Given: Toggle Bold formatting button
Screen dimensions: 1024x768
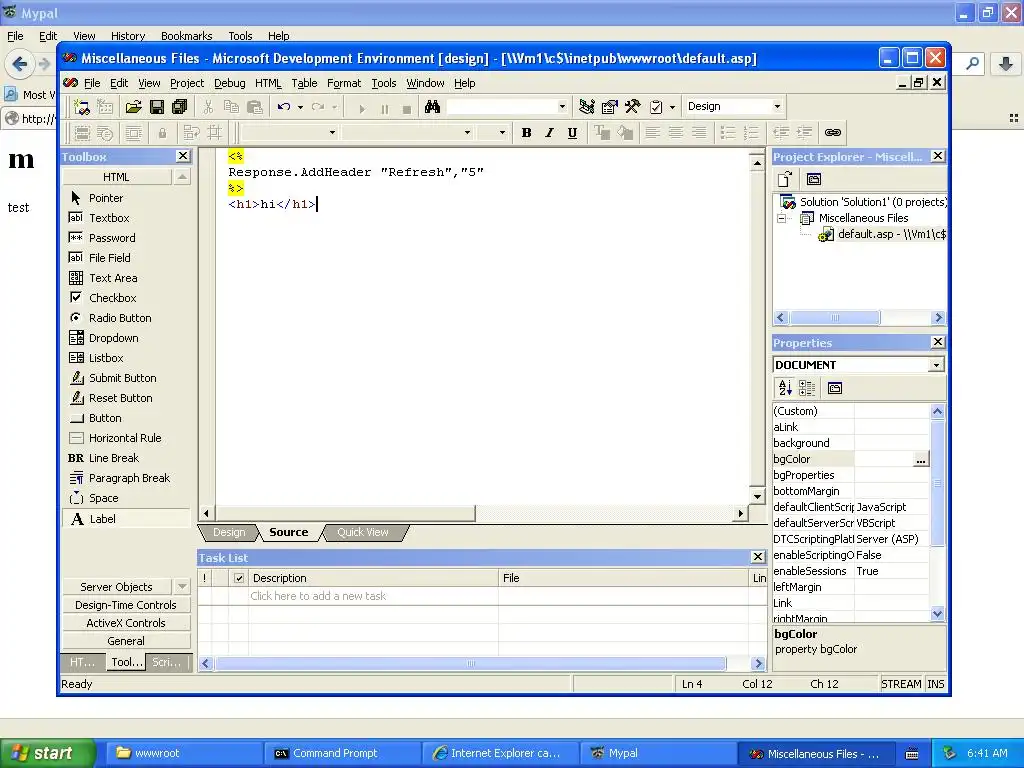Looking at the screenshot, I should coord(526,133).
